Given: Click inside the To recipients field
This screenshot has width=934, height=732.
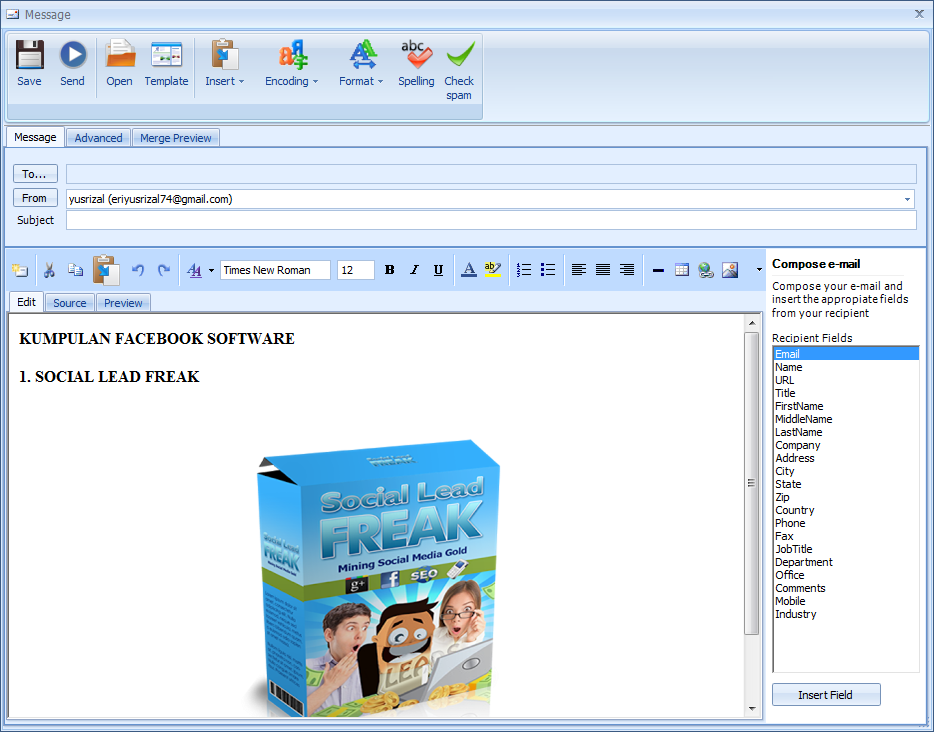Looking at the screenshot, I should pos(491,174).
